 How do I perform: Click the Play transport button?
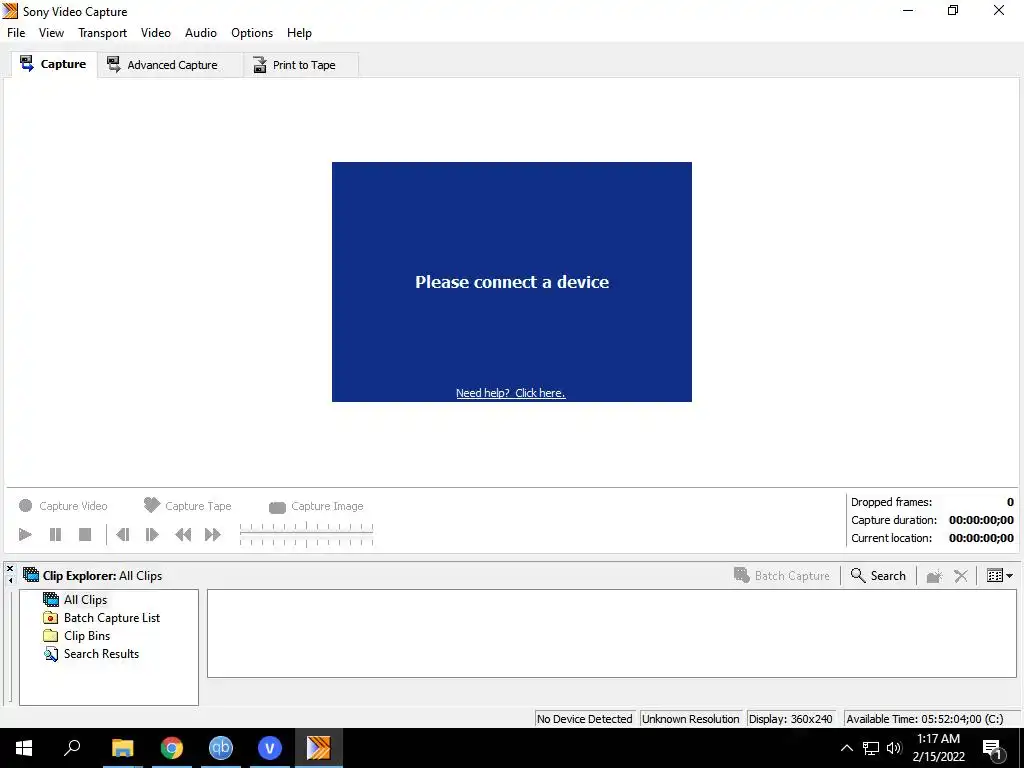(x=25, y=534)
